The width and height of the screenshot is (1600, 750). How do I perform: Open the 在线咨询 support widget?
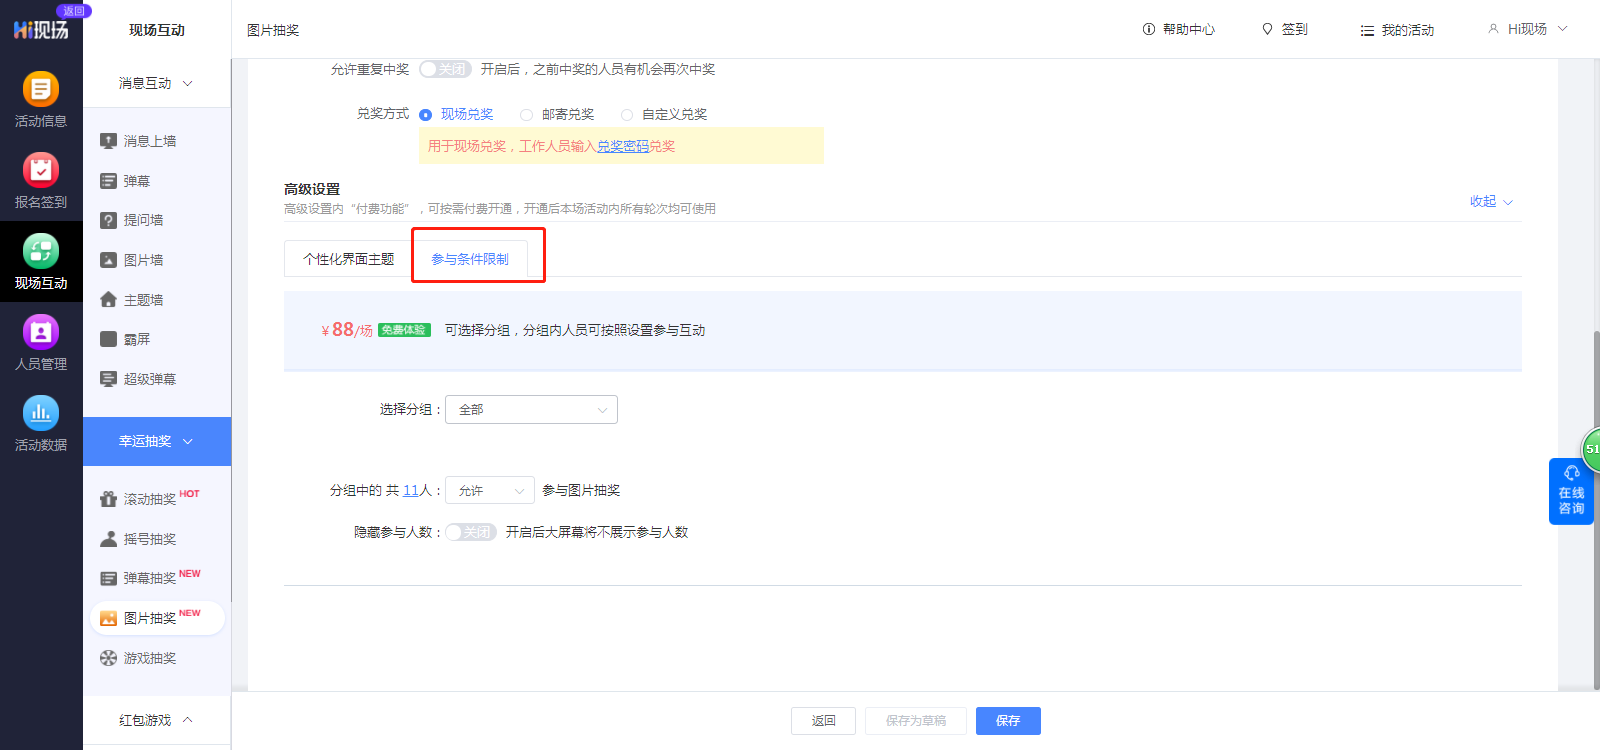pos(1571,492)
